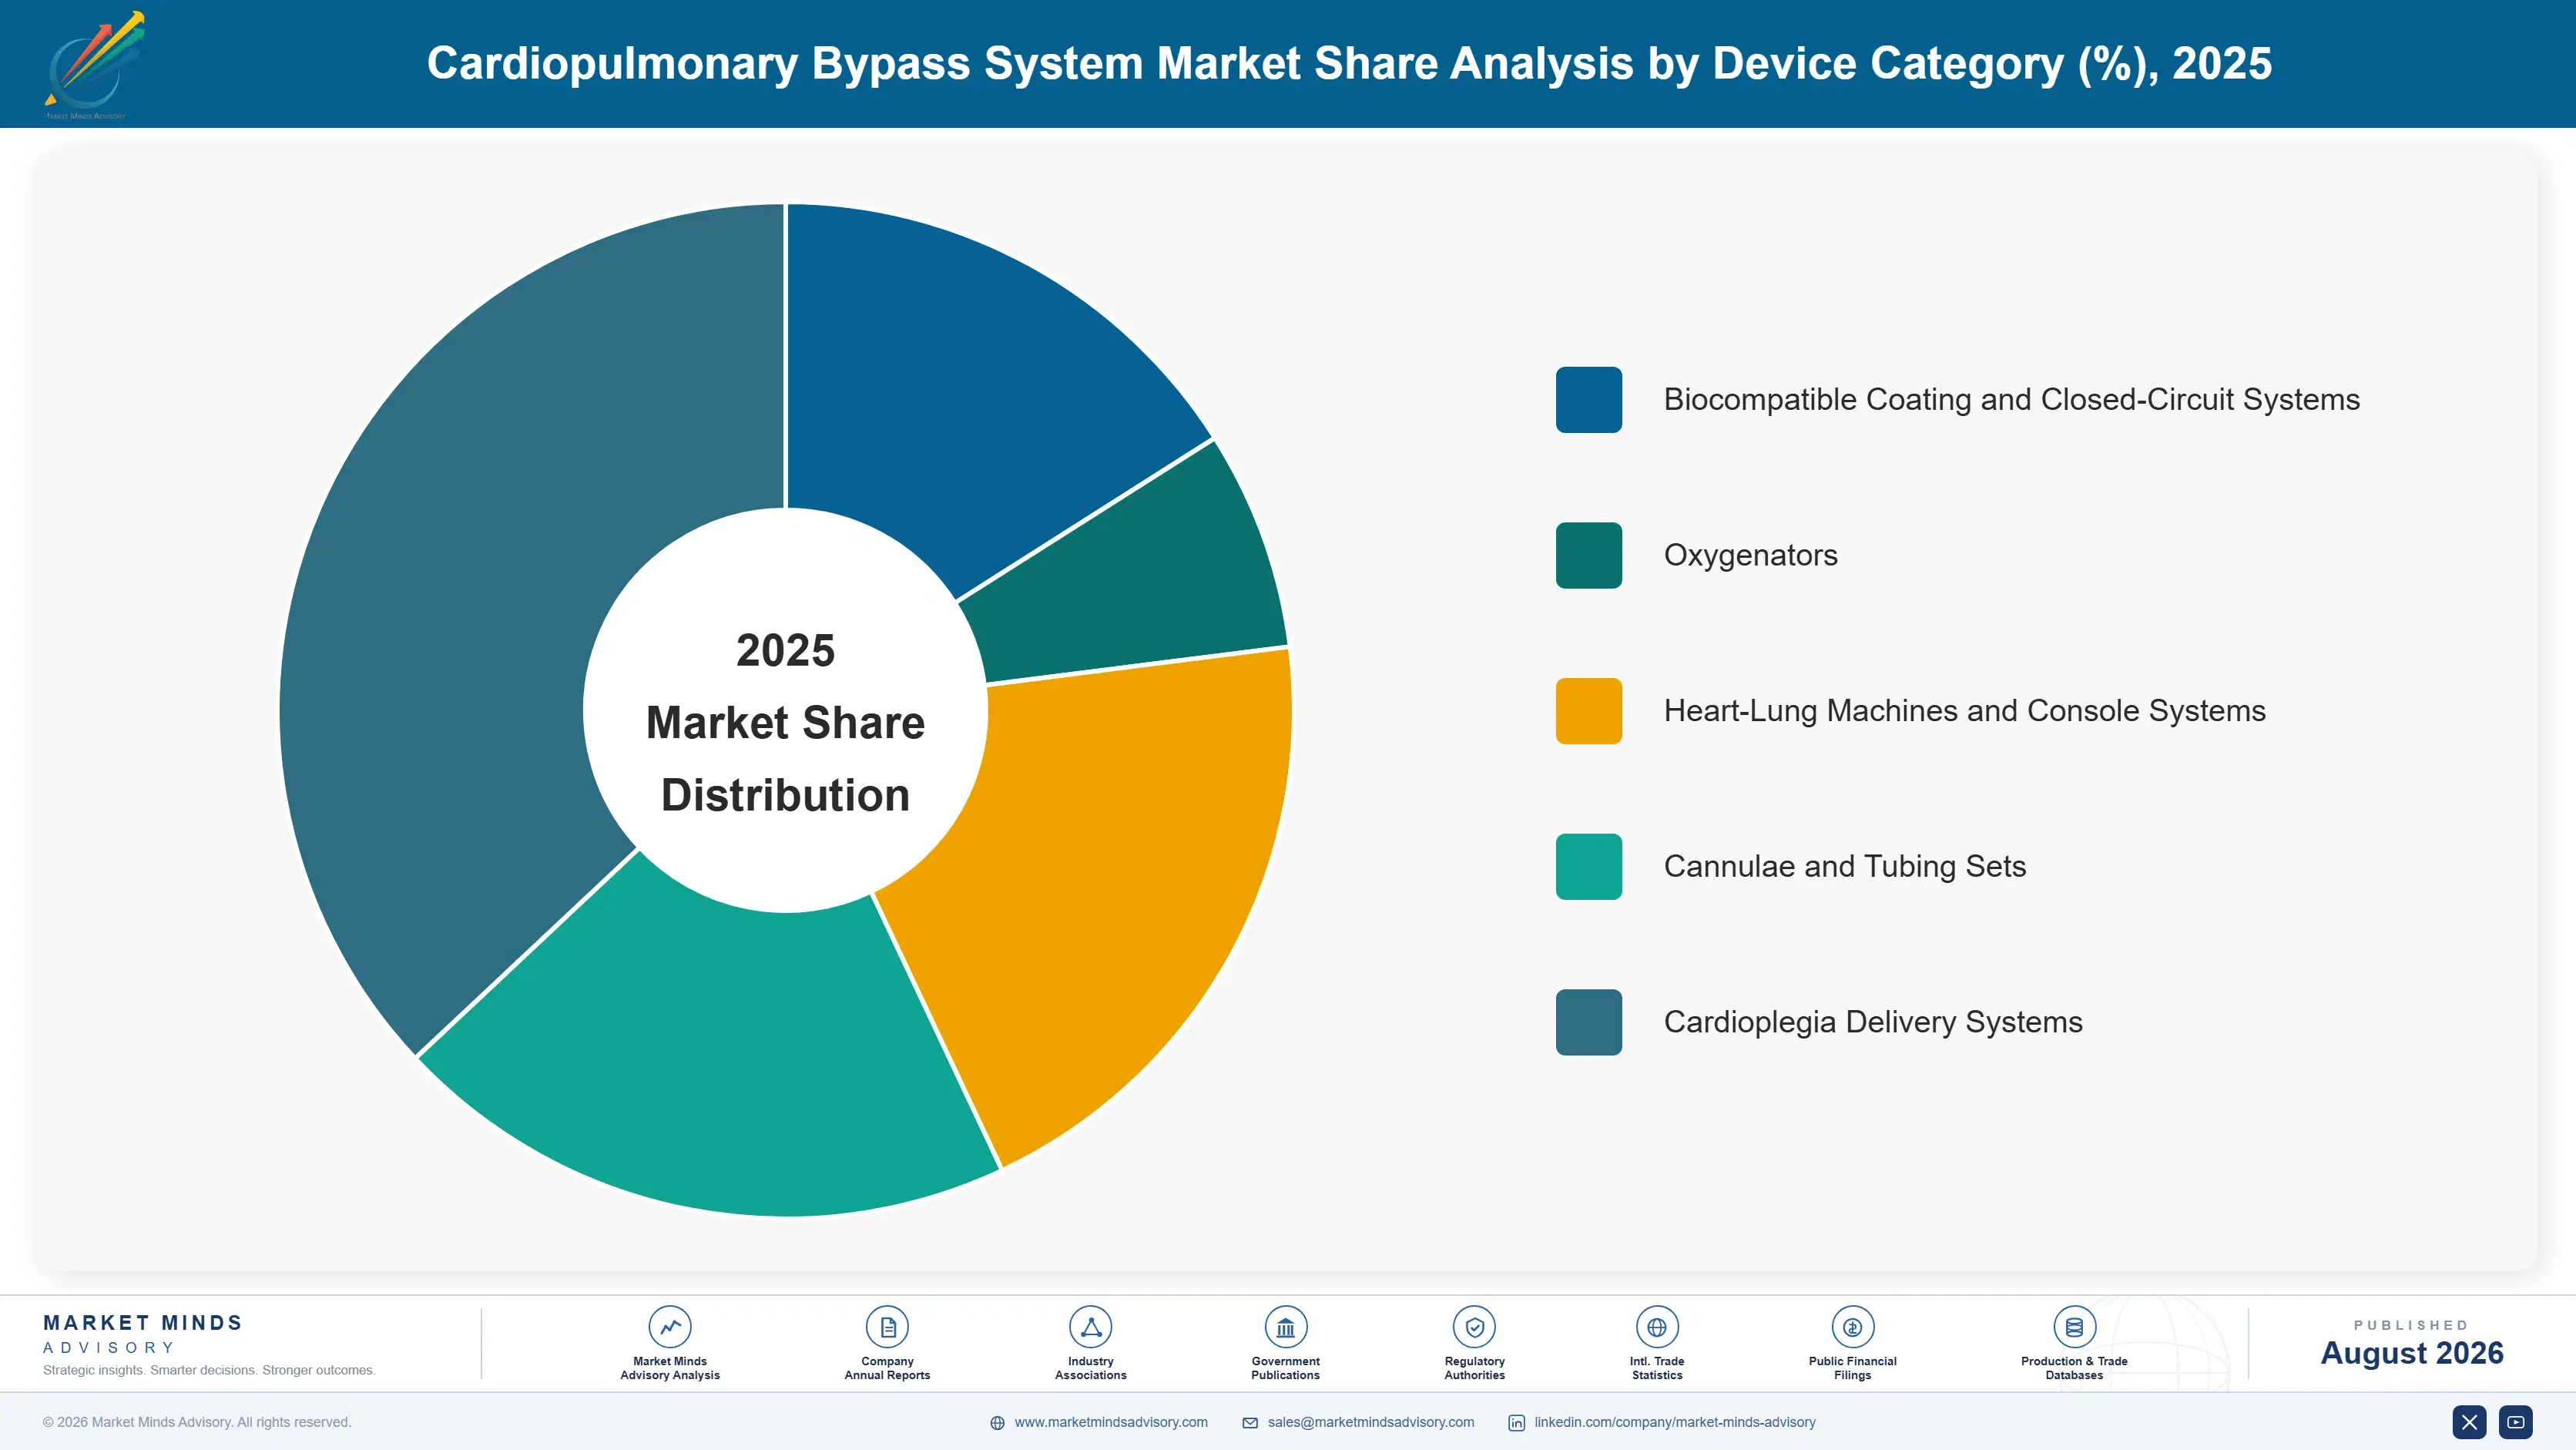Click the sales@marketmindsadvisory.com email link
This screenshot has height=1450, width=2576.
click(x=1370, y=1422)
